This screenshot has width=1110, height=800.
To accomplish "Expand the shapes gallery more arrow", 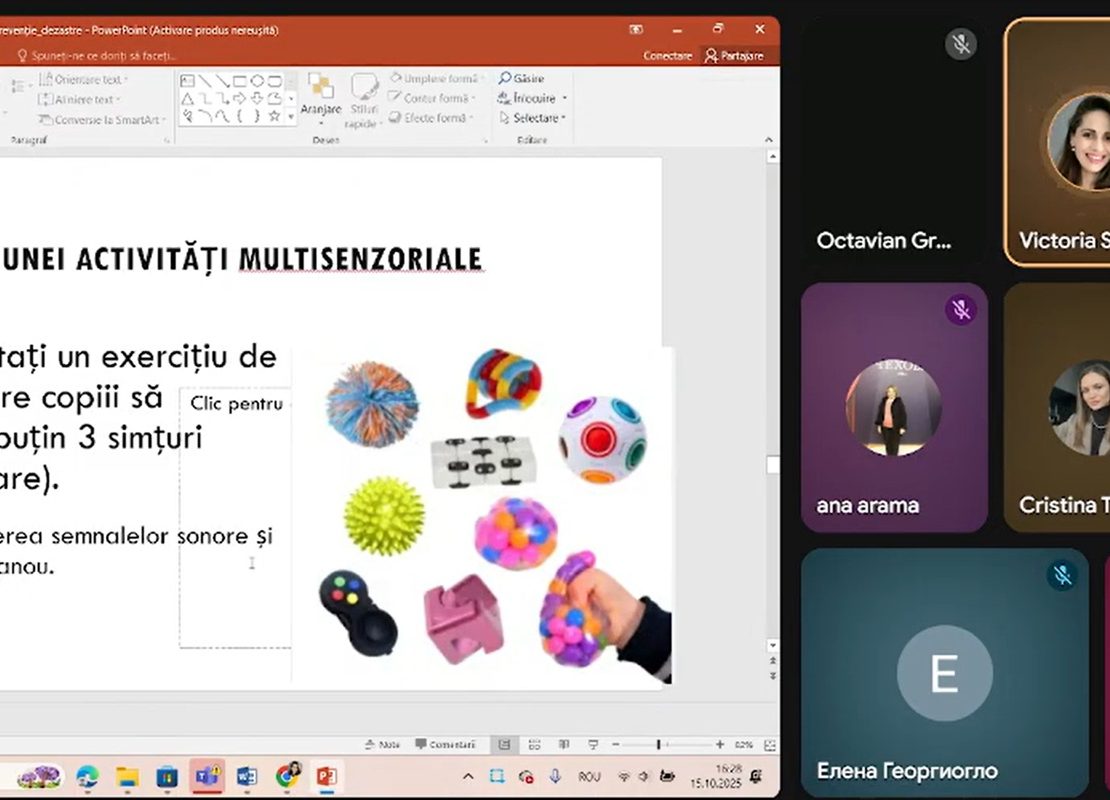I will tap(291, 117).
